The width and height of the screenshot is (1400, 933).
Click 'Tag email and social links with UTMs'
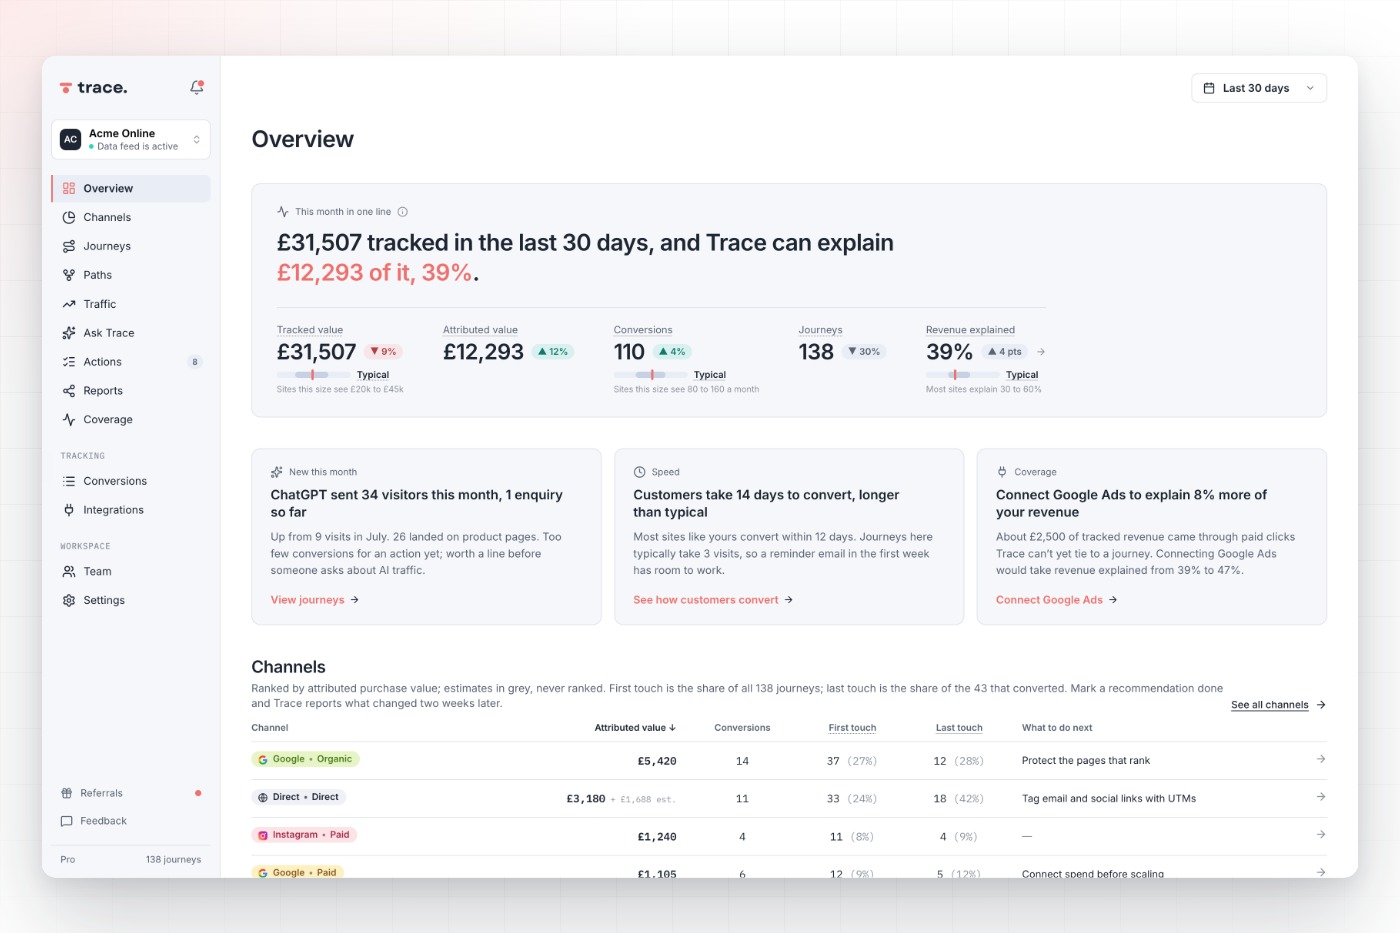pos(1109,799)
